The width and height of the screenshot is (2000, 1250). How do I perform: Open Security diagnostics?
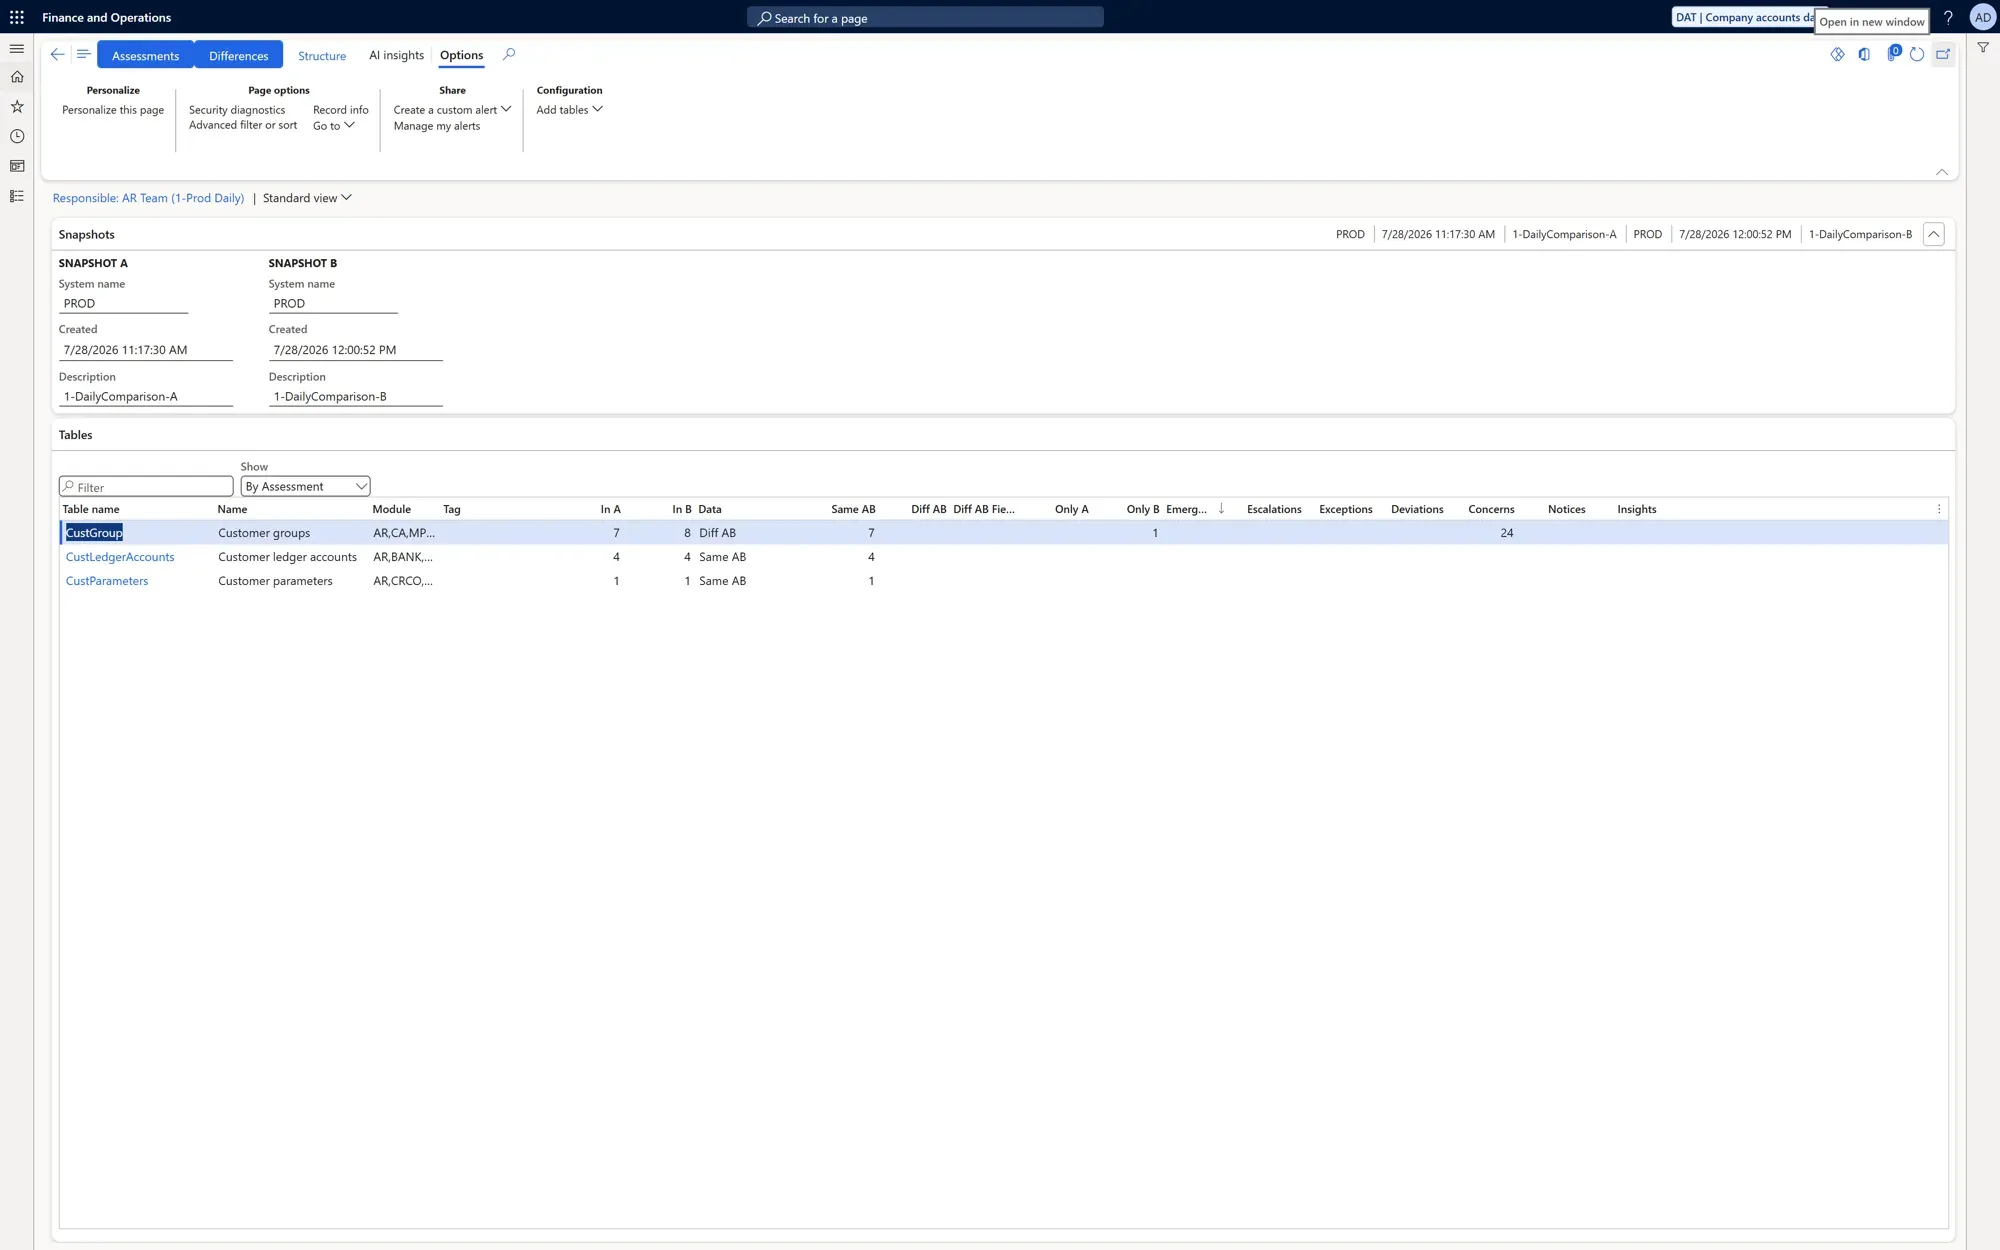[x=237, y=110]
